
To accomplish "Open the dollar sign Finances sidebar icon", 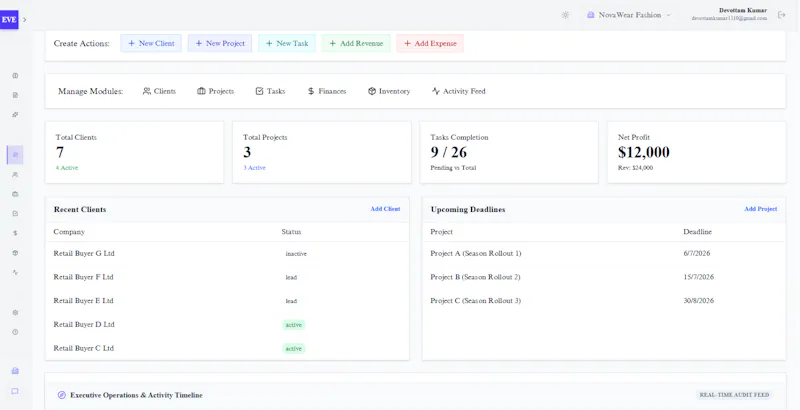I will (x=15, y=233).
